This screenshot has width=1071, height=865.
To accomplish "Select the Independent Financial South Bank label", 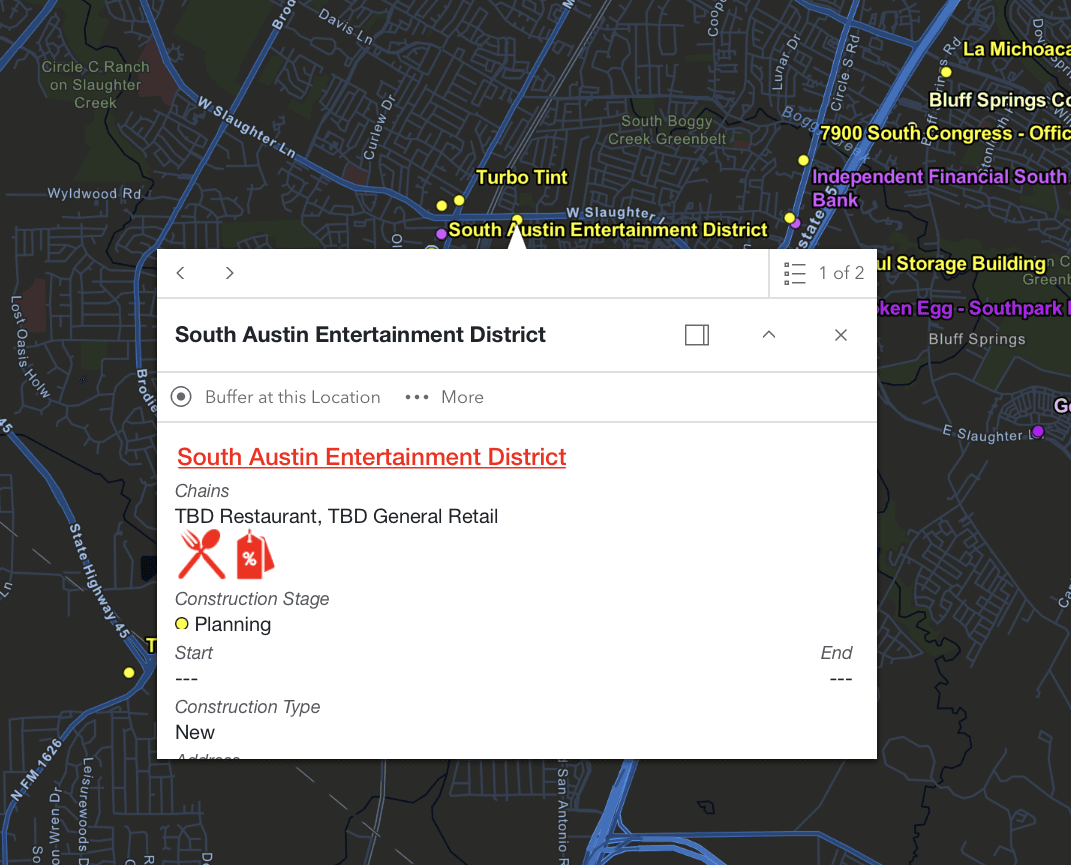I will pyautogui.click(x=940, y=188).
